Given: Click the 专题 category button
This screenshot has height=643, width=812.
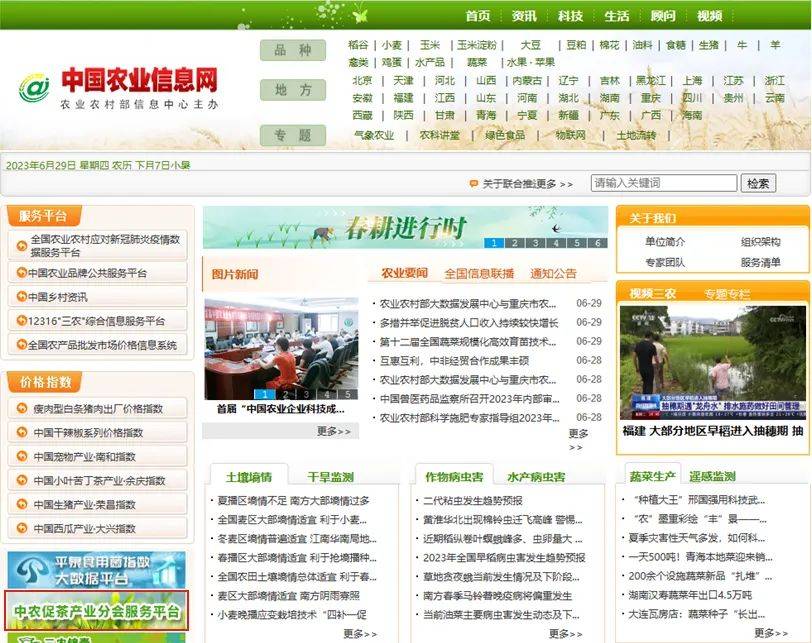Looking at the screenshot, I should click(x=293, y=136).
